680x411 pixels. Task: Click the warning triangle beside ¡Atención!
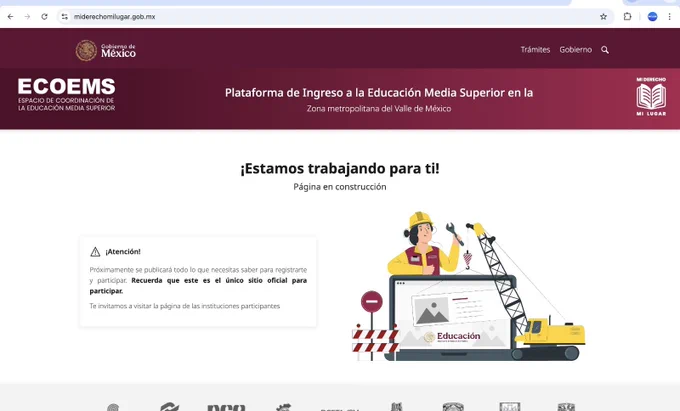tap(95, 251)
